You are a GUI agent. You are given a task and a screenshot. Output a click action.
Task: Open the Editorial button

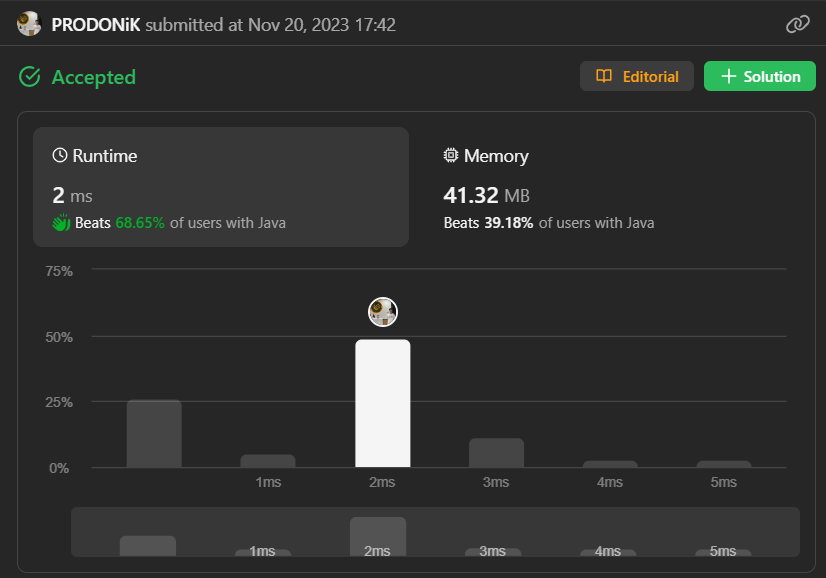point(637,77)
